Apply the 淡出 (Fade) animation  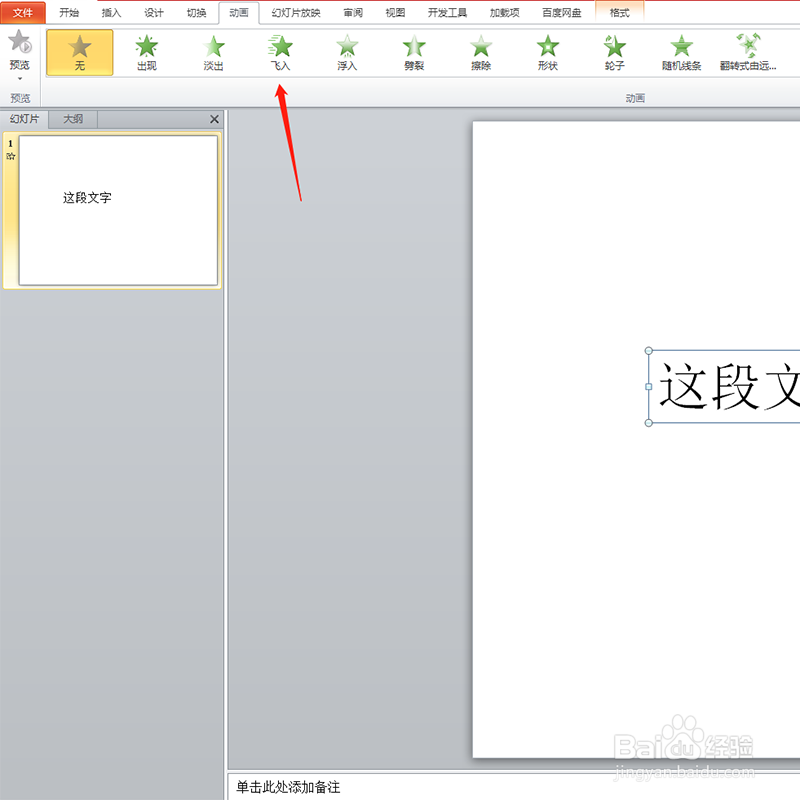point(213,53)
